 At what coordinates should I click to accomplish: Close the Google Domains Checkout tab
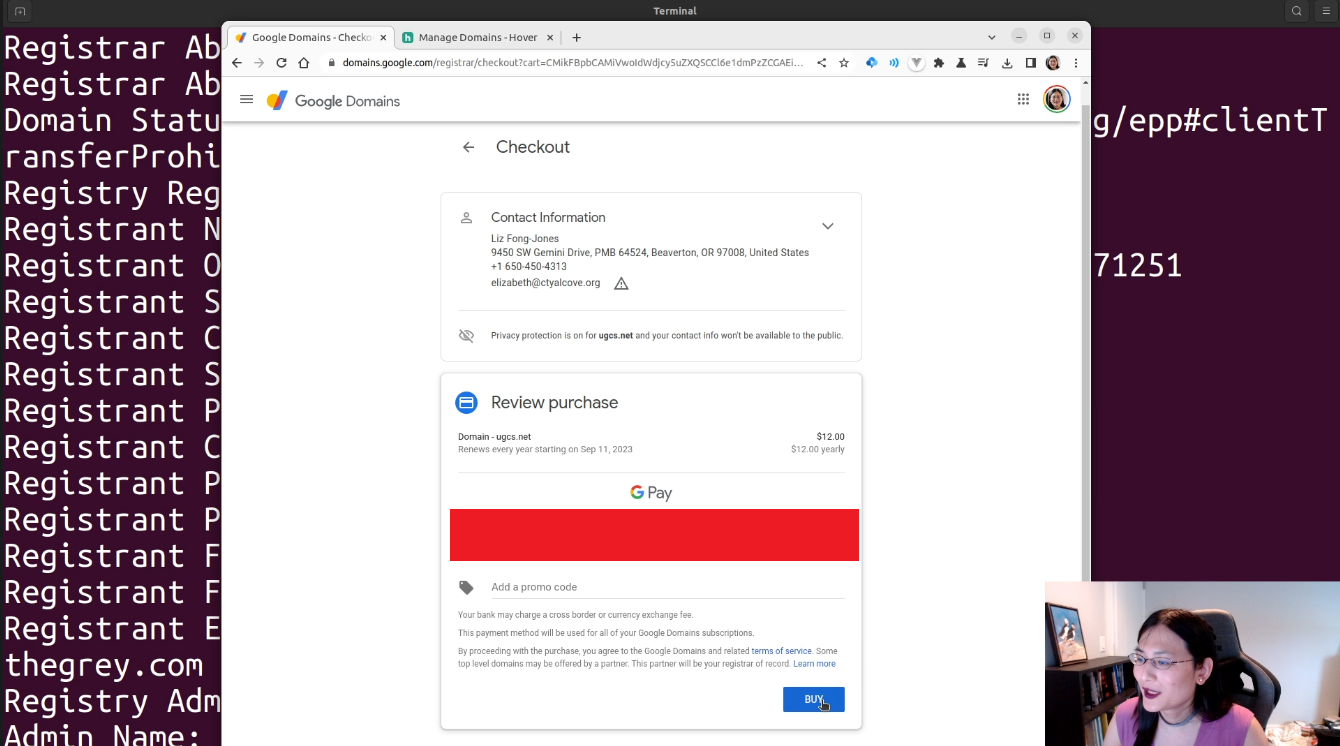point(383,37)
